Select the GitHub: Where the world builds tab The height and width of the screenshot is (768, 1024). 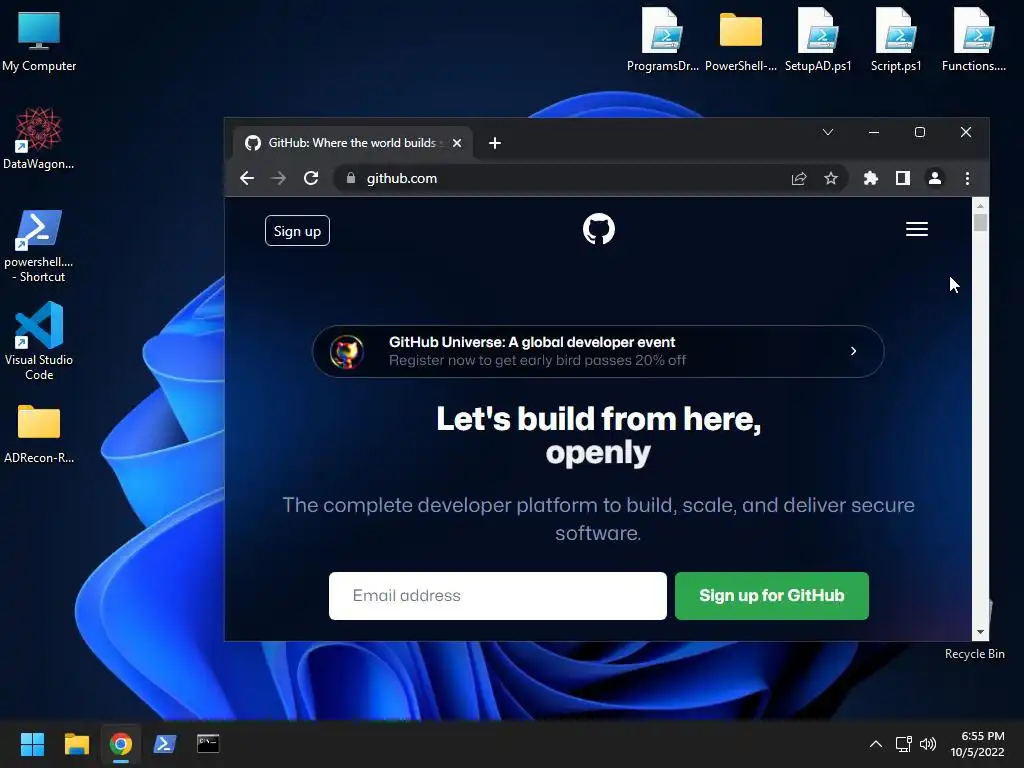point(353,143)
